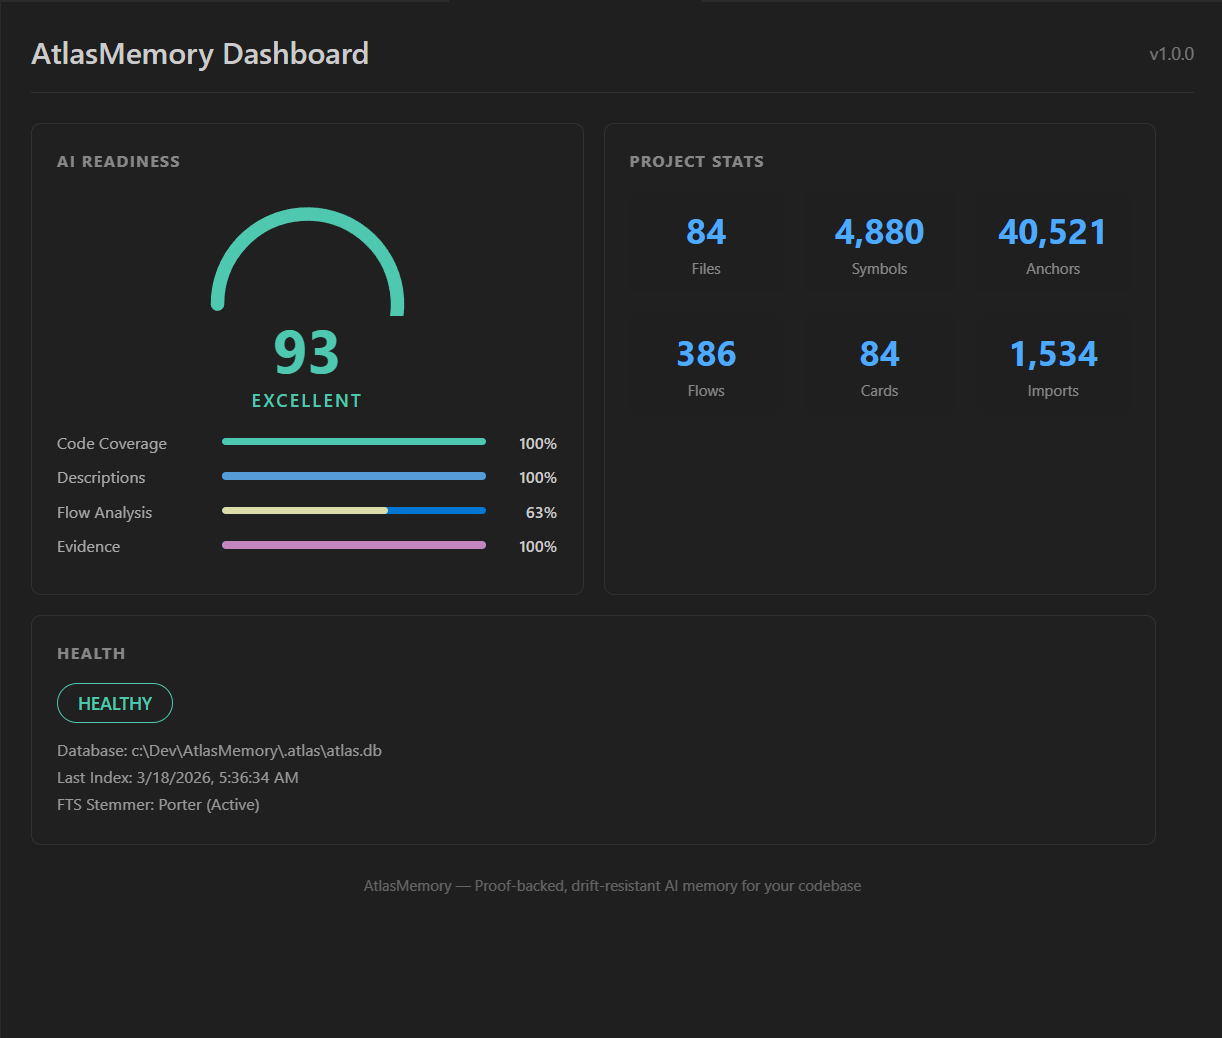The image size is (1222, 1038).
Task: Click the EXCELLENT rating label
Action: click(306, 400)
